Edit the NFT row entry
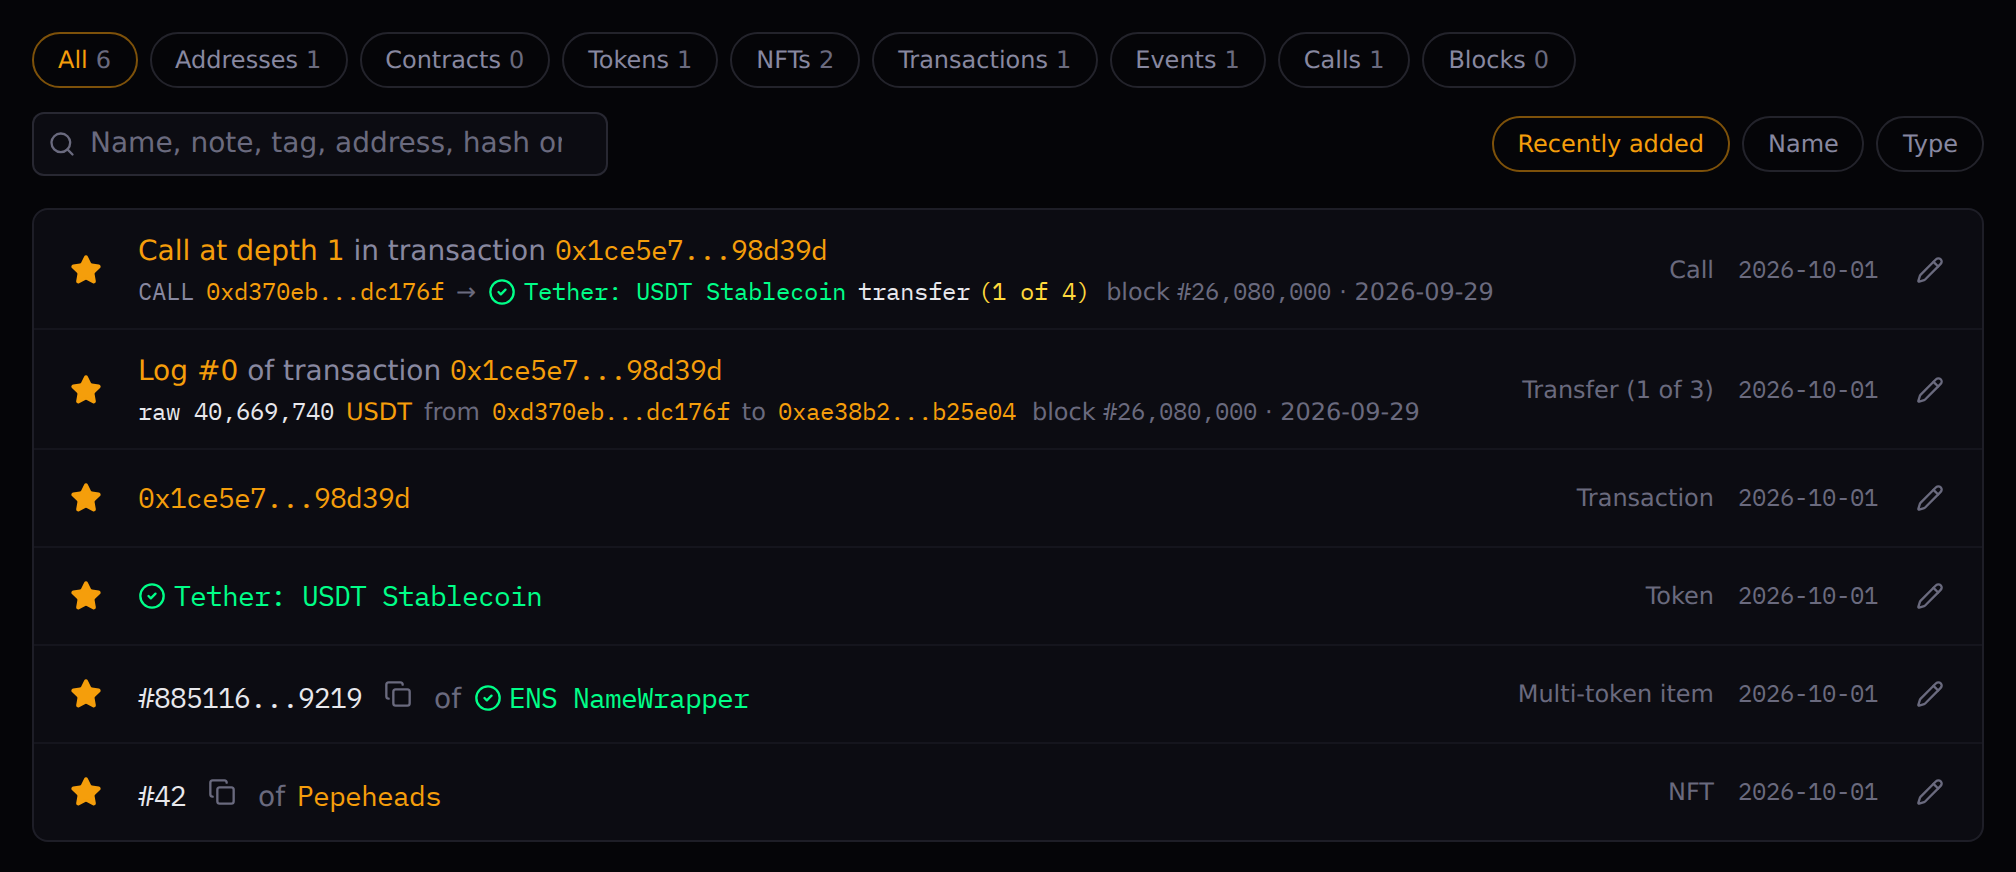This screenshot has width=2016, height=872. click(1930, 792)
